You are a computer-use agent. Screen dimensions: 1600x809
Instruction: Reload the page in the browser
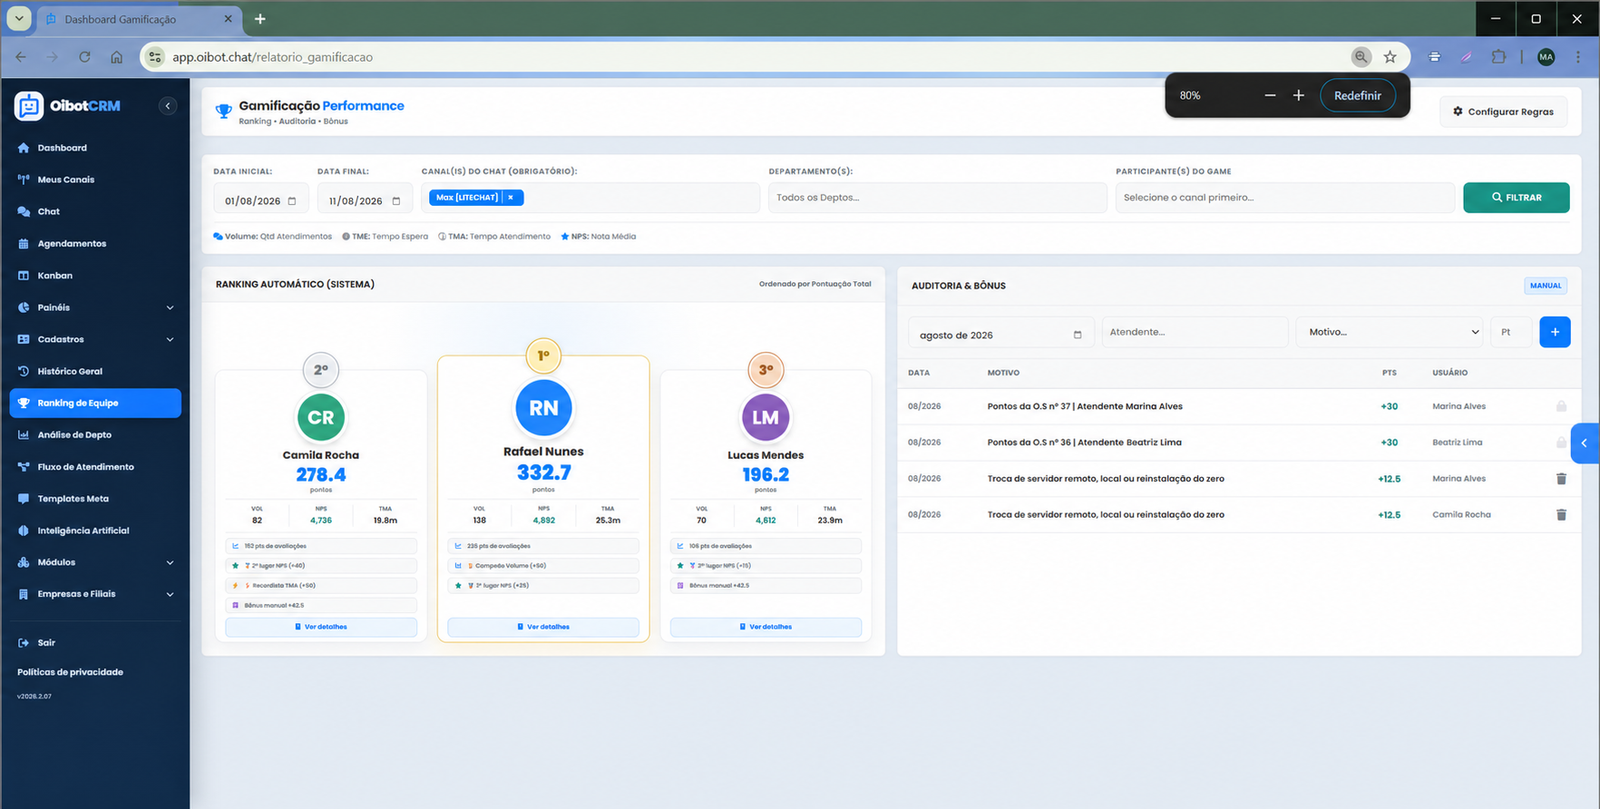(x=85, y=57)
